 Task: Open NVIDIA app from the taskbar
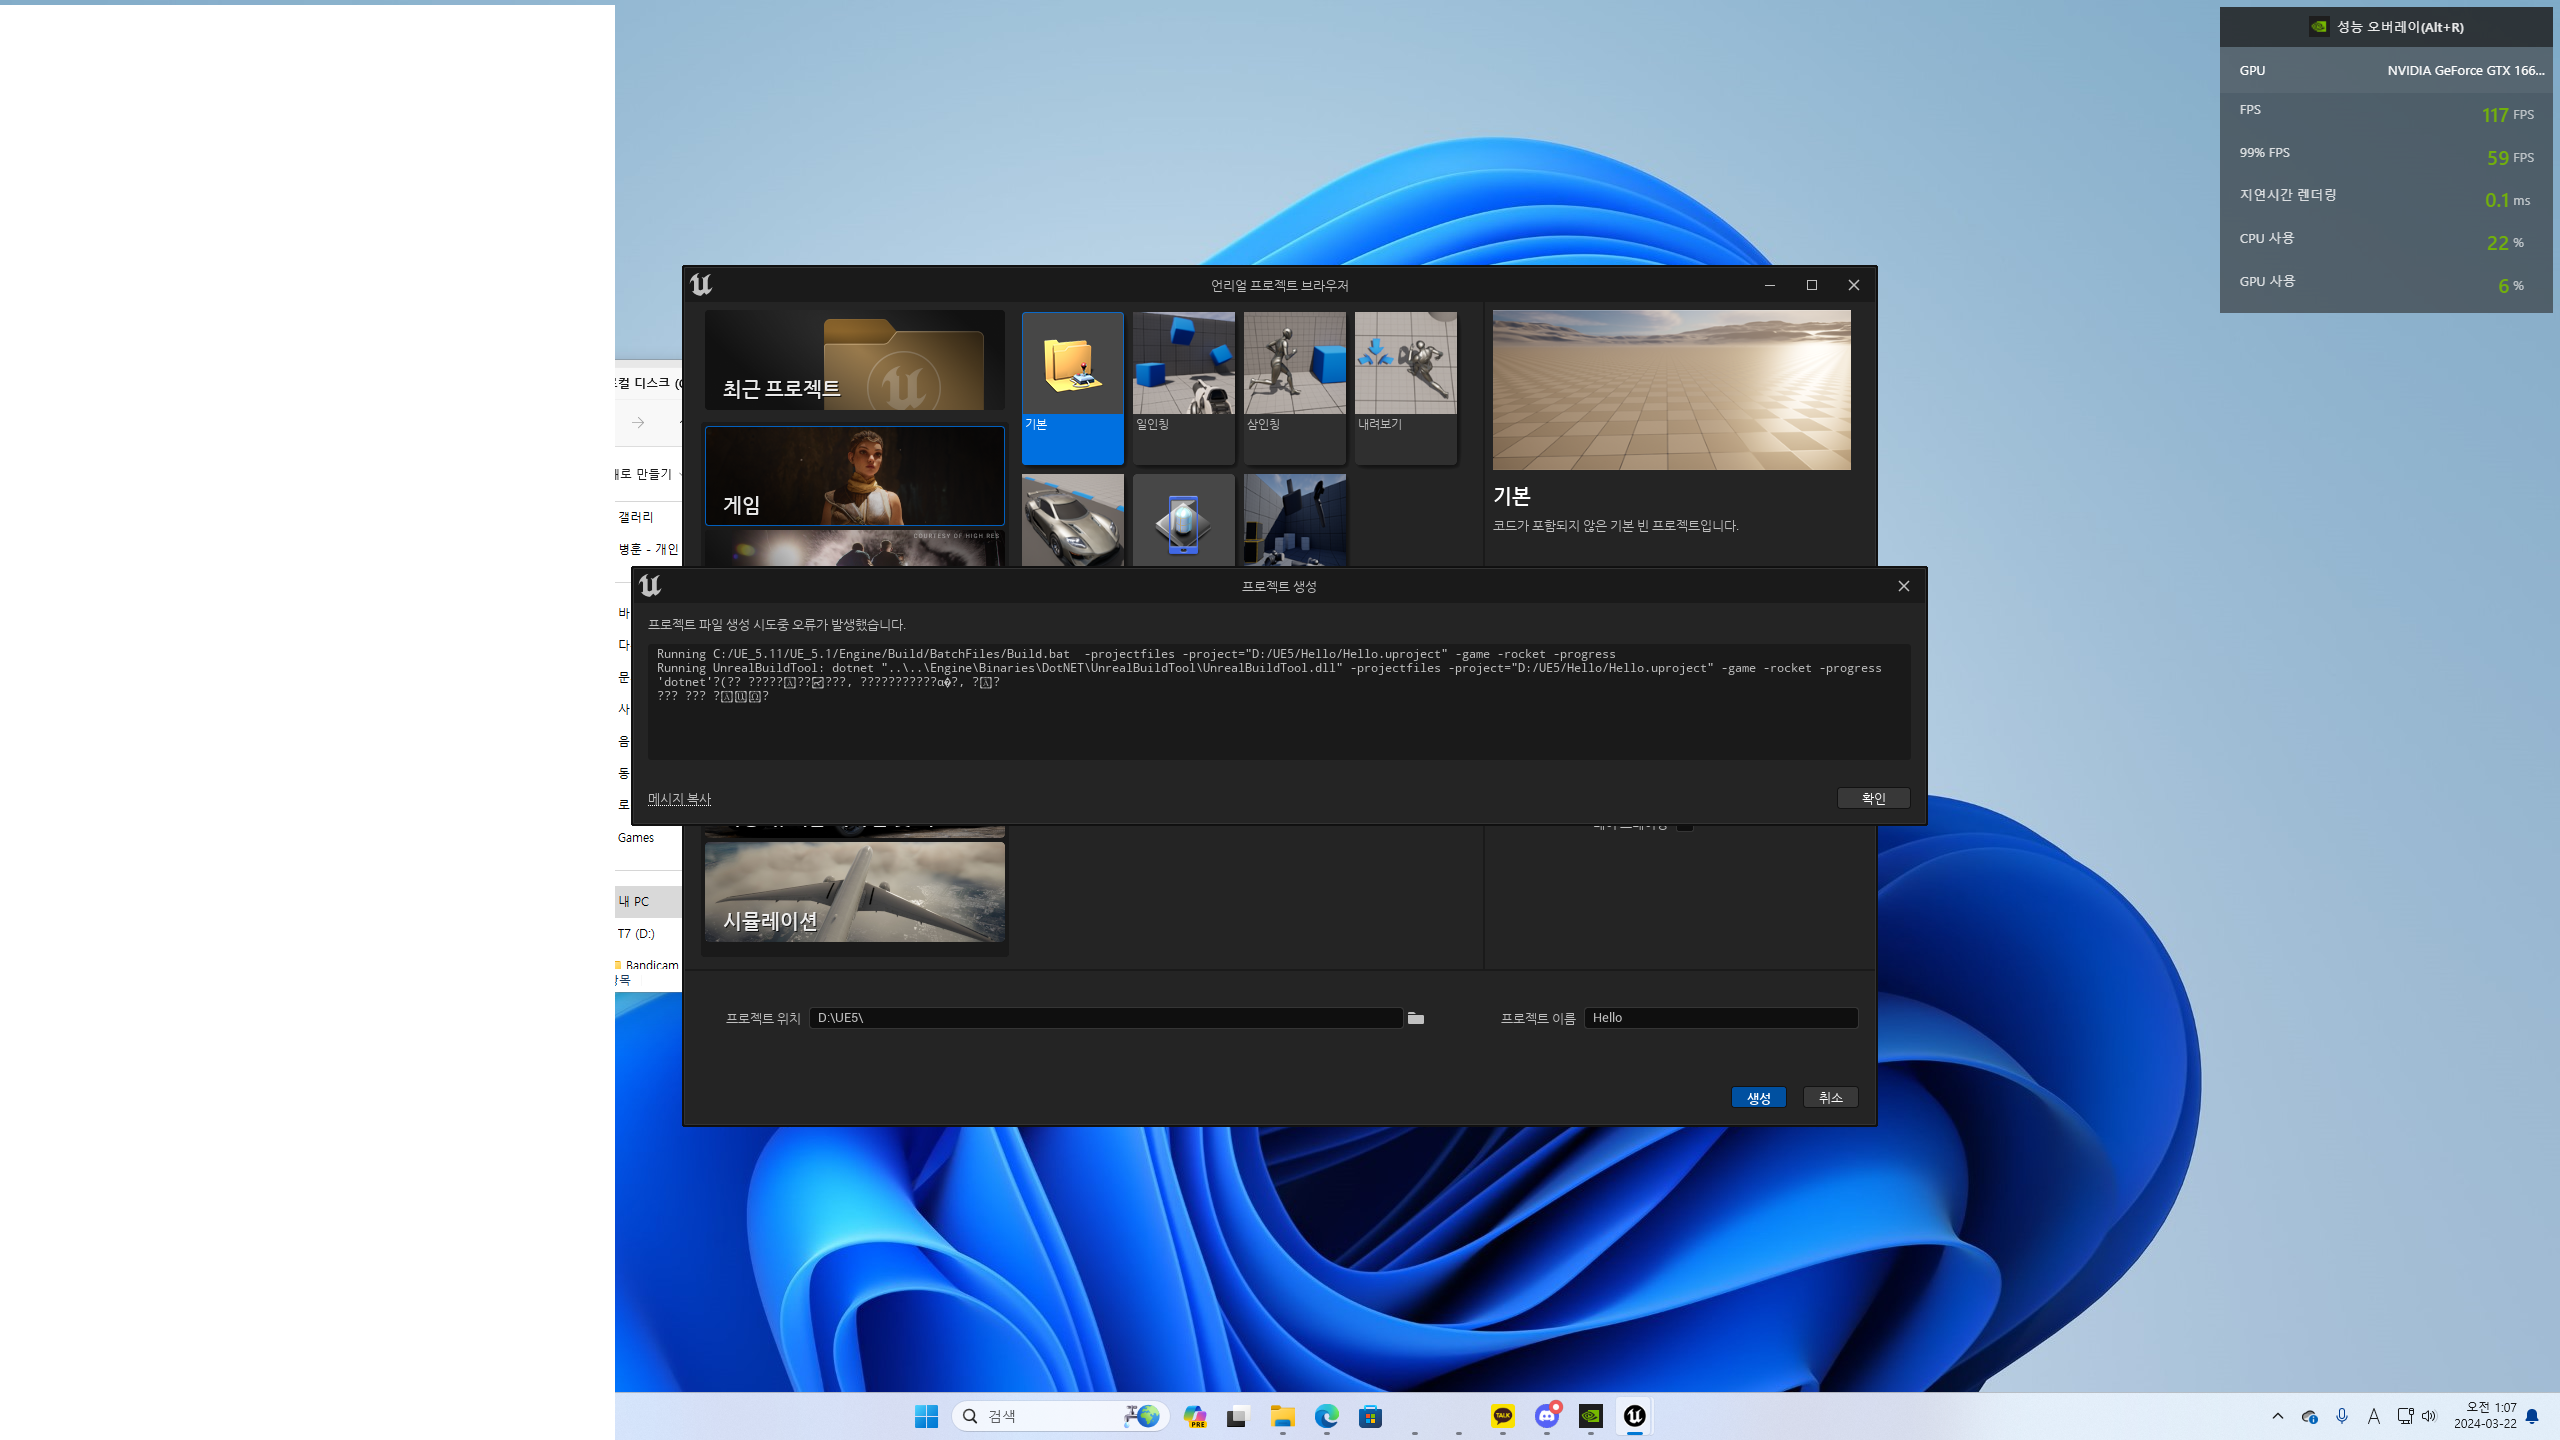pyautogui.click(x=1590, y=1416)
